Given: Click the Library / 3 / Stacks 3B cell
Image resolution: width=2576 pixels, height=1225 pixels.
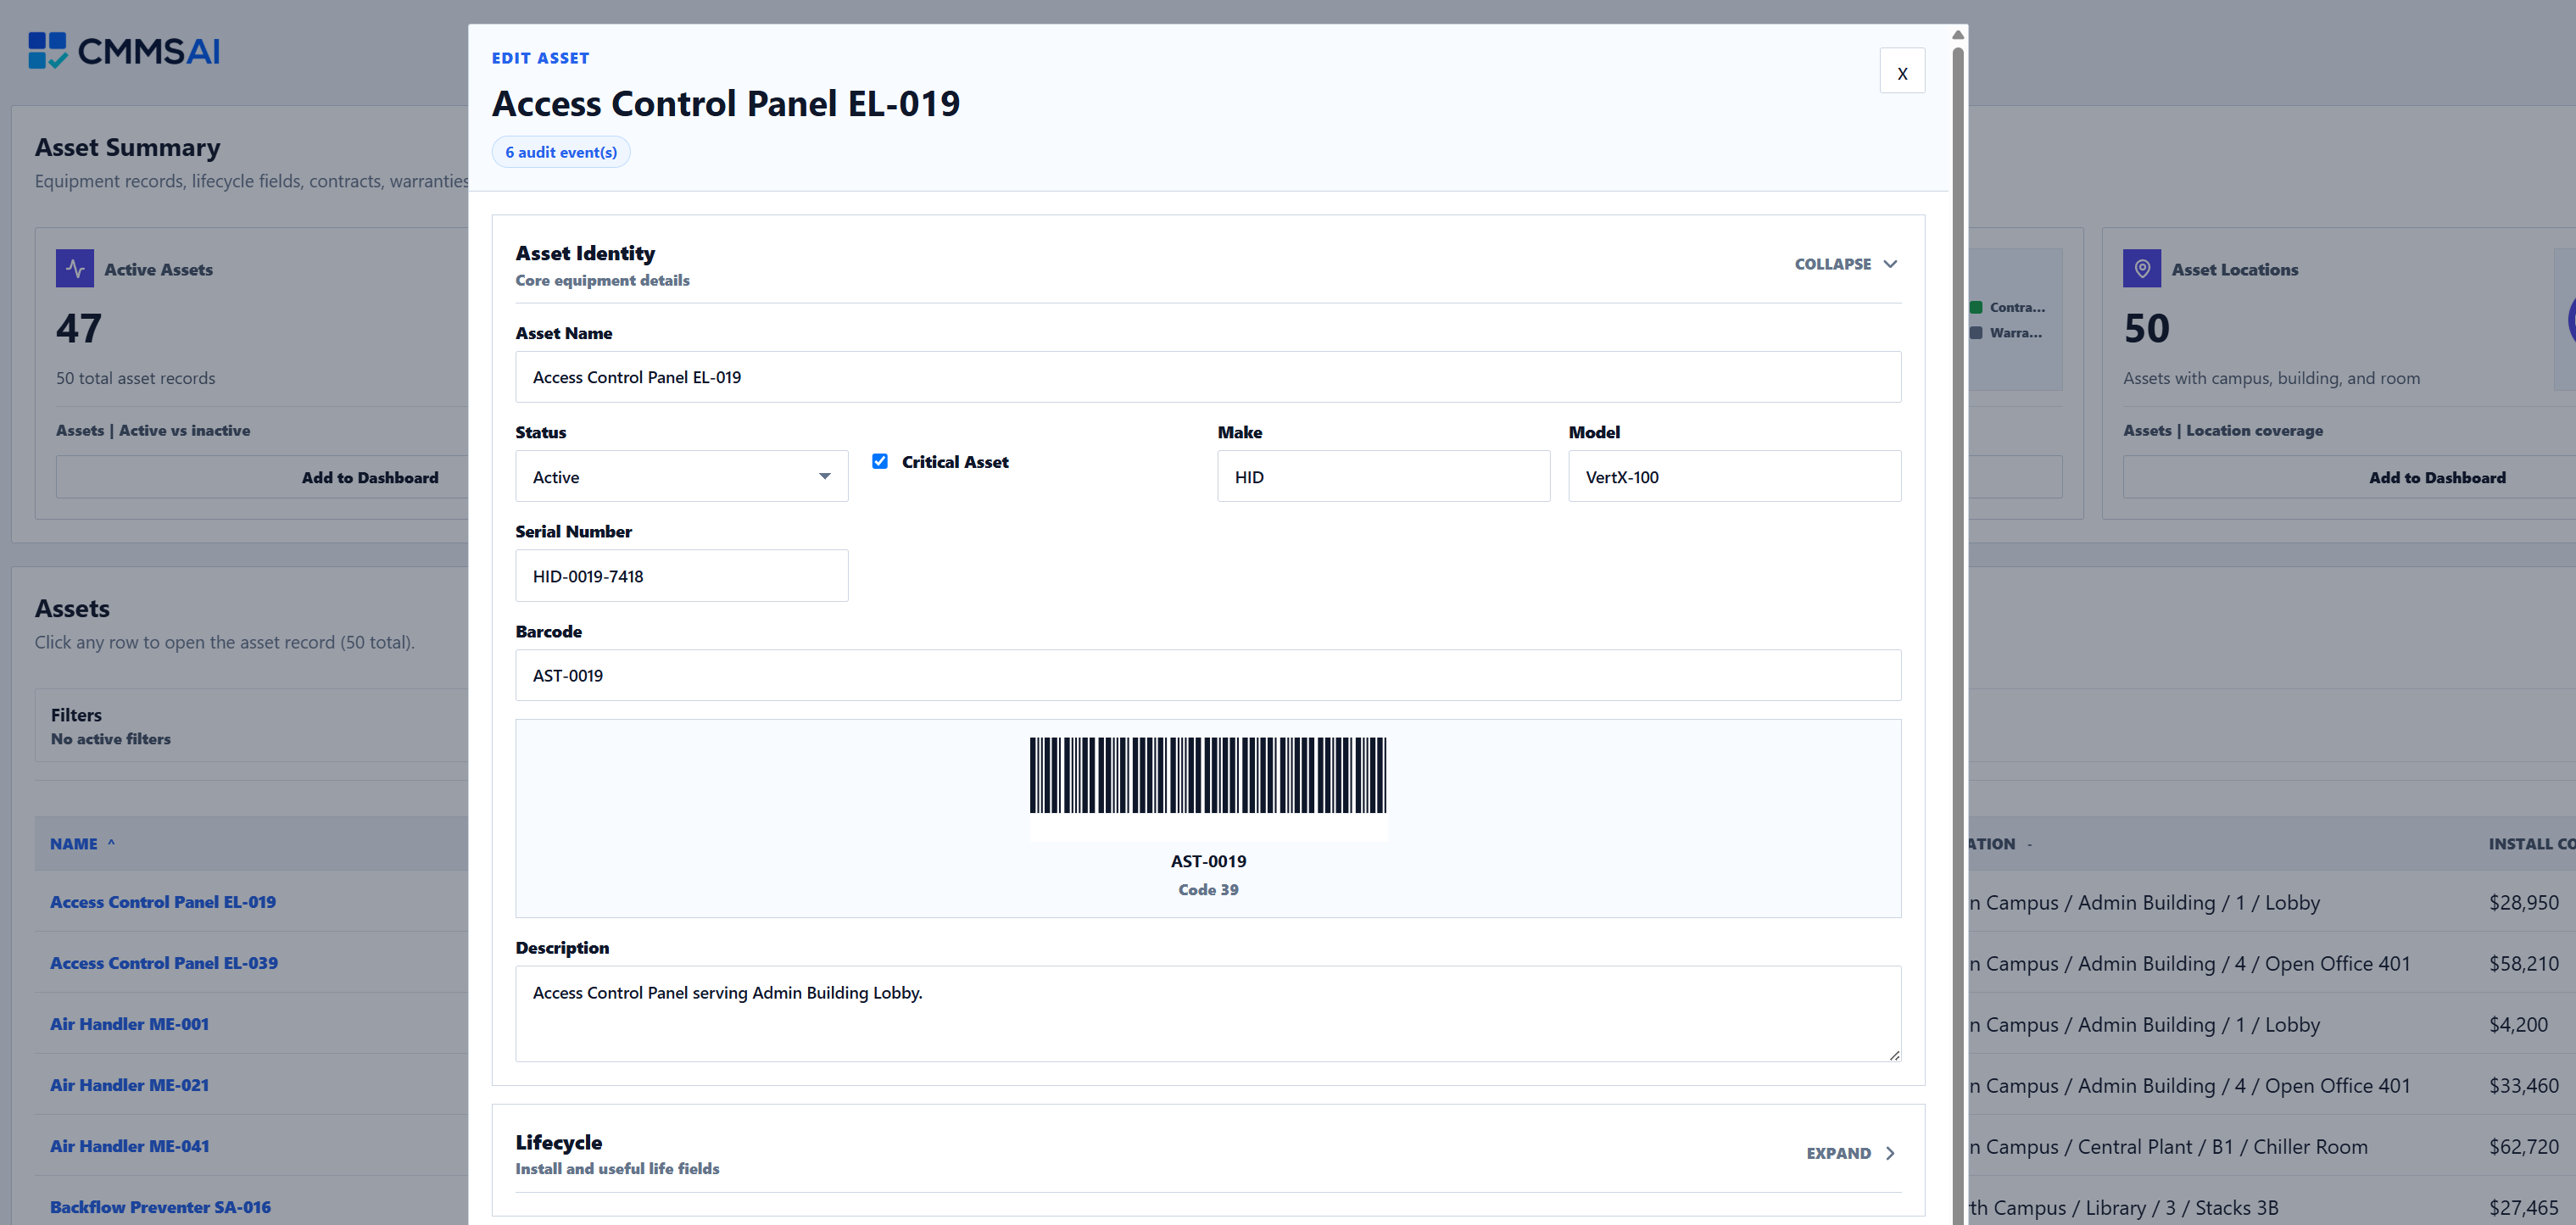Looking at the screenshot, I should click(x=2124, y=1207).
